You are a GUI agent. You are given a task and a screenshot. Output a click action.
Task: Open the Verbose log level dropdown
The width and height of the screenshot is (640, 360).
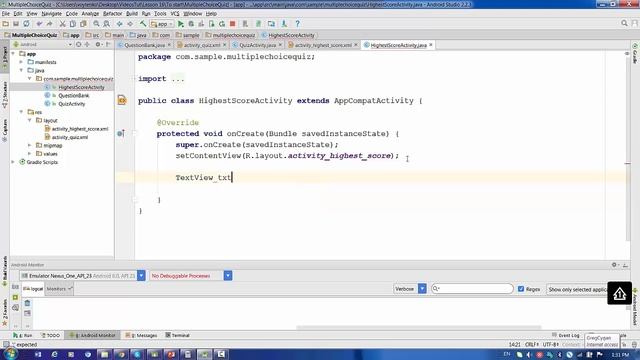tap(422, 289)
